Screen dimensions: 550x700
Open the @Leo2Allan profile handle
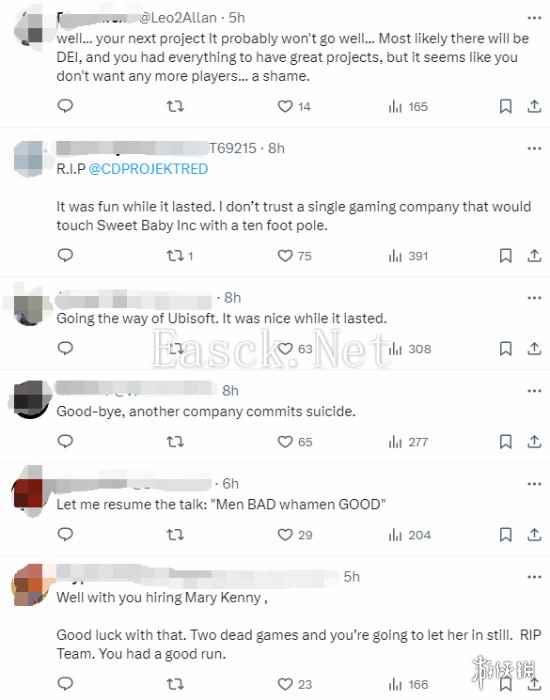[x=178, y=18]
